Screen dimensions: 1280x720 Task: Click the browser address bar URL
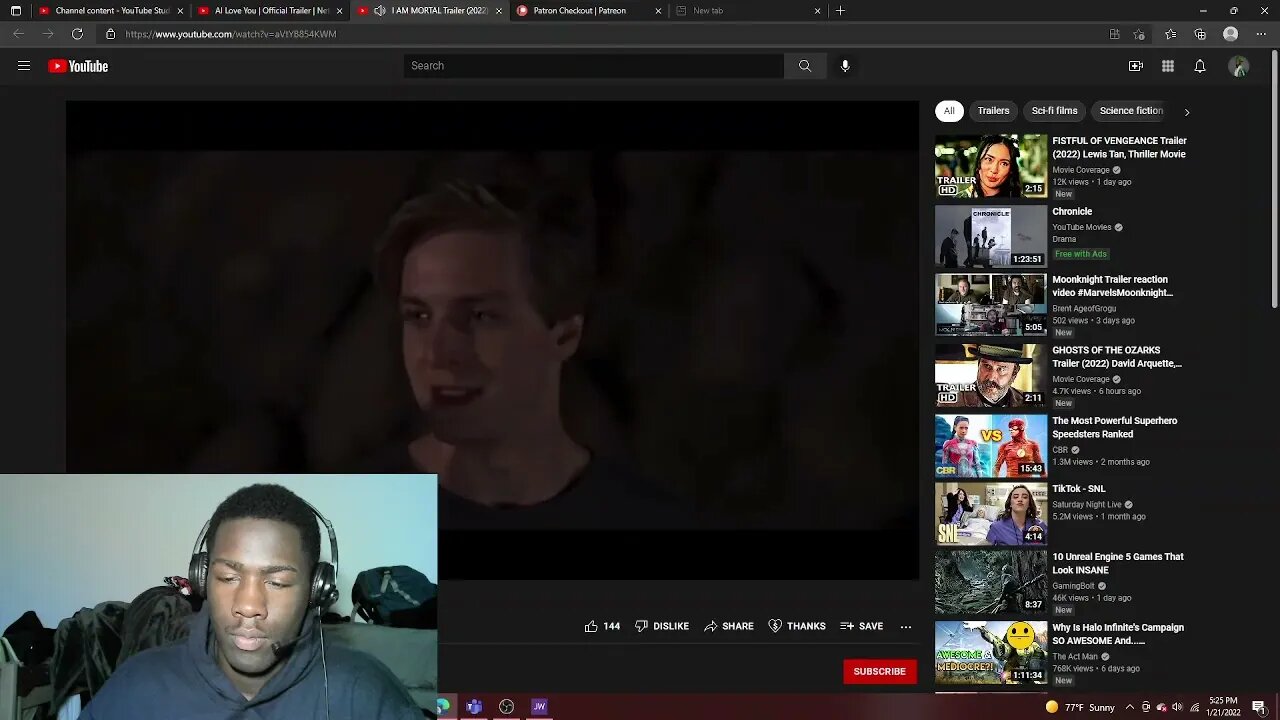click(x=231, y=34)
